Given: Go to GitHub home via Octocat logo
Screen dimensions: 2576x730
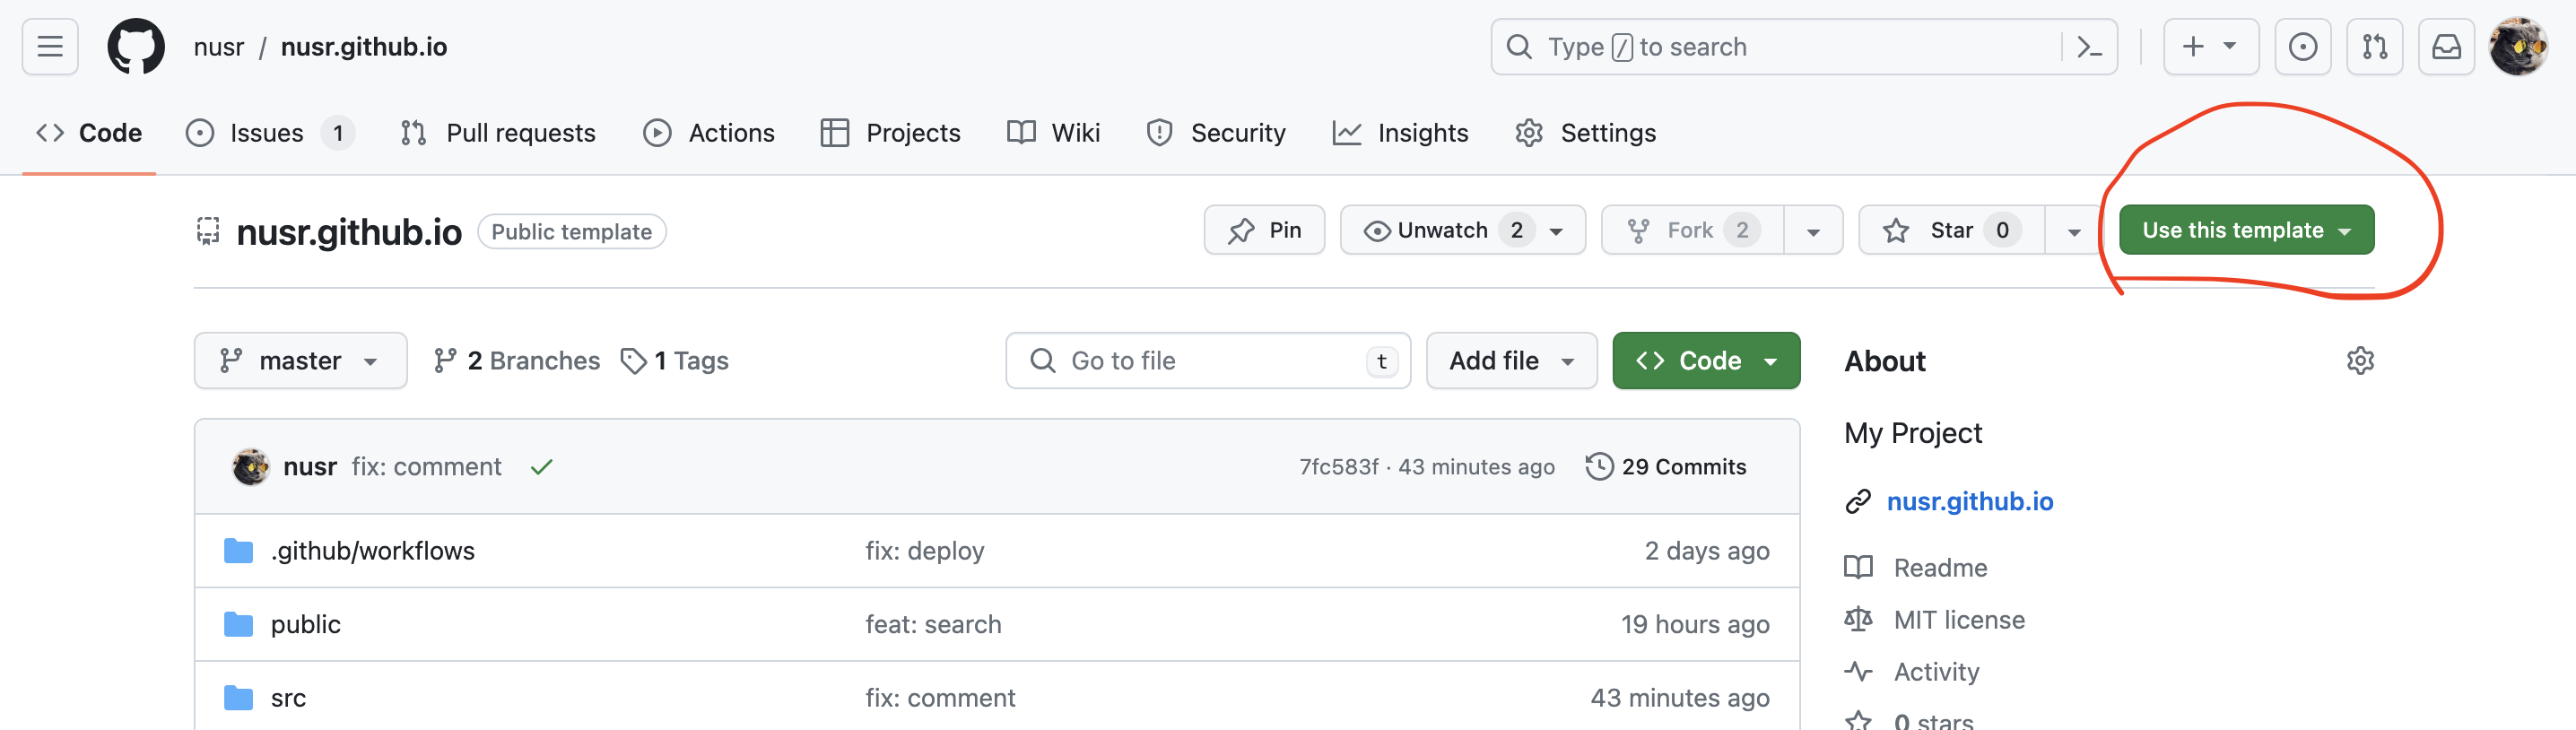Looking at the screenshot, I should click(x=136, y=47).
